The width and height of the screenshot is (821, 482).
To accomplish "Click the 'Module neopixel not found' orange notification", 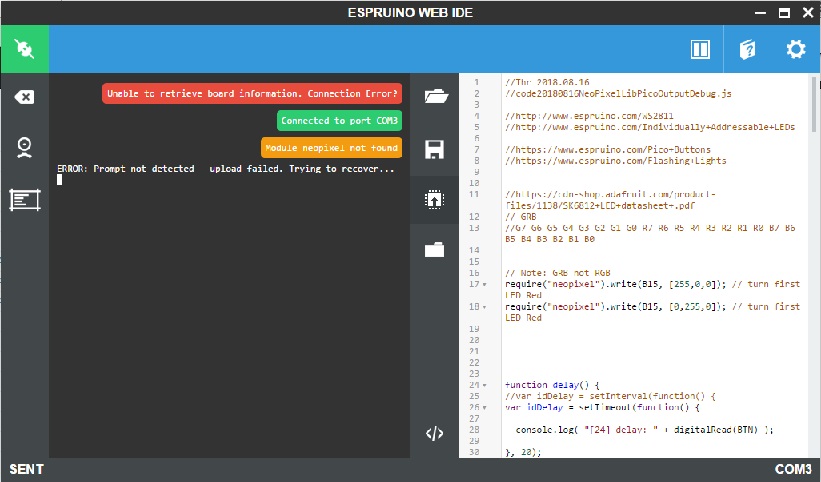I will point(331,148).
